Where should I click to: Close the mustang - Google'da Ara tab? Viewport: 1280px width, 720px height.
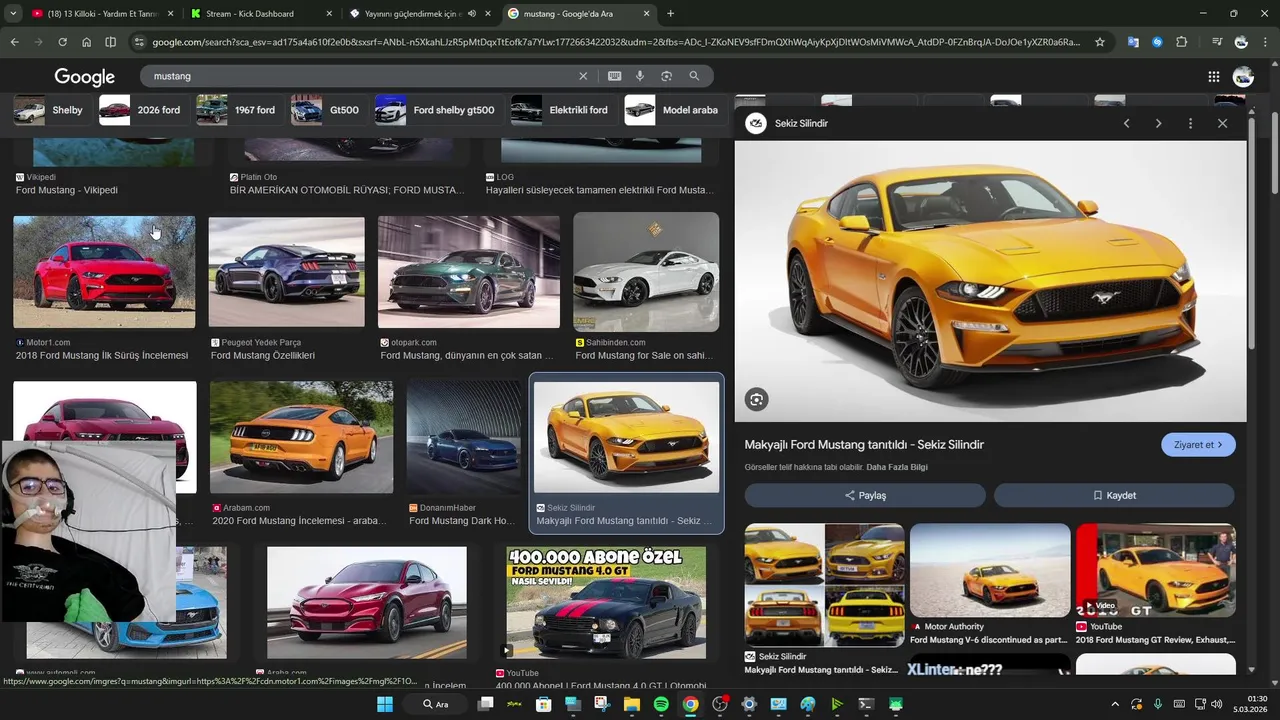(646, 14)
